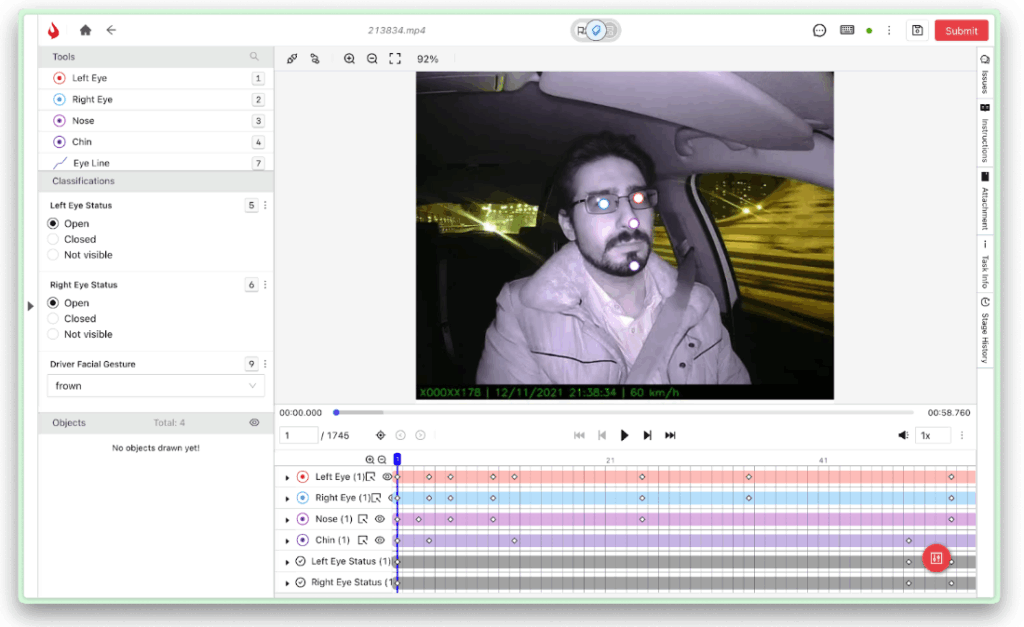Viewport: 1024px width, 627px height.
Task: Open the Driver Facial Gesture dropdown
Action: click(x=155, y=386)
